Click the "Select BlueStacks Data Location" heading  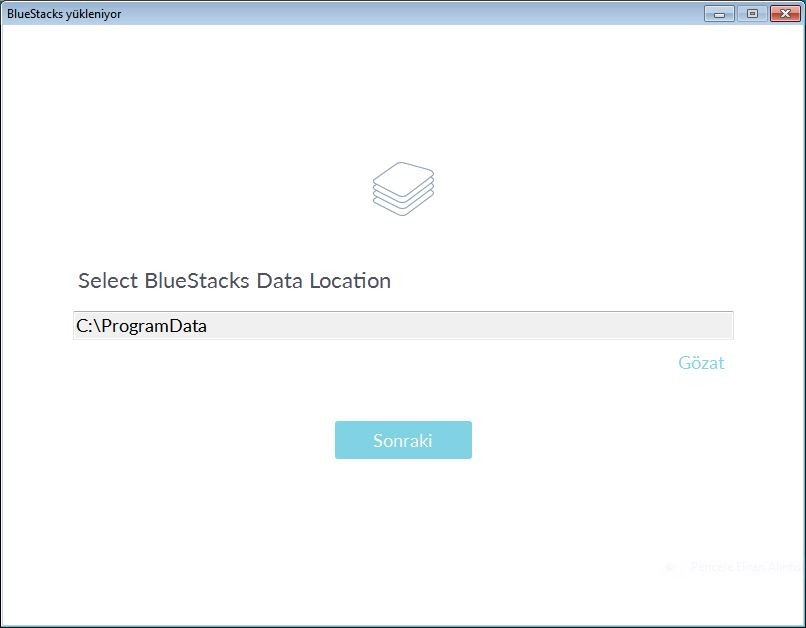point(234,281)
